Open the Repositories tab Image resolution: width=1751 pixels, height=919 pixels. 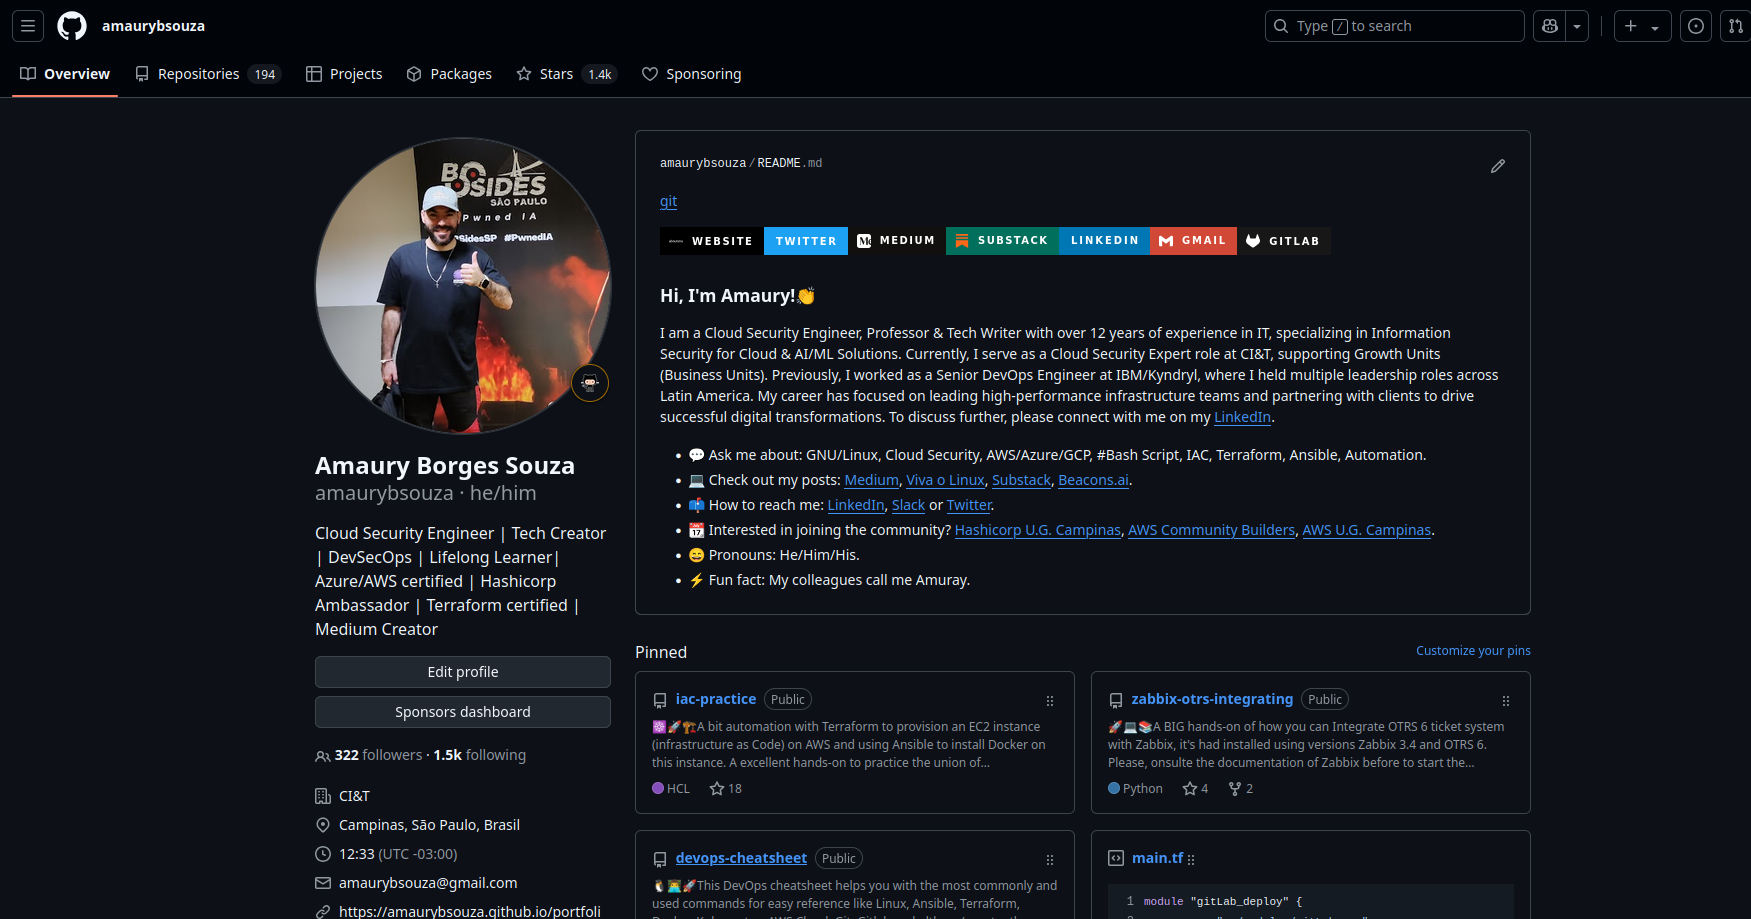tap(208, 74)
